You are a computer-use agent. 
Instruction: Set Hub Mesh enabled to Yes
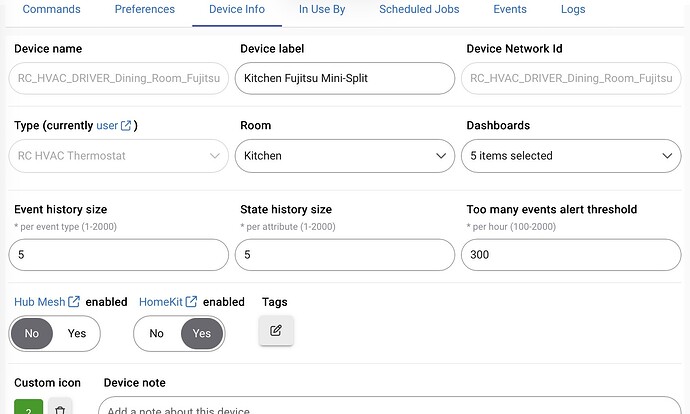77,333
